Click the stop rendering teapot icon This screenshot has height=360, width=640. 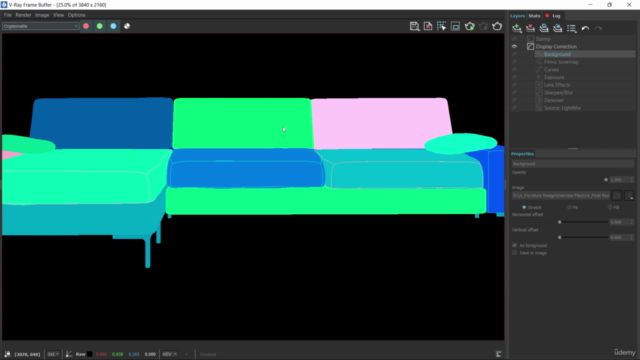click(x=484, y=26)
